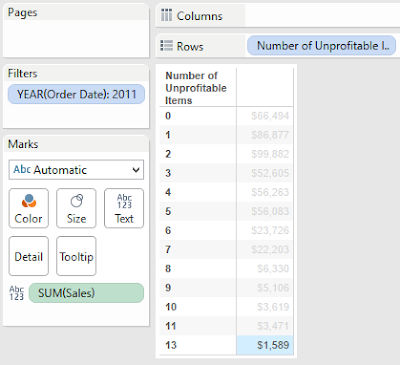Viewport: 400px width, 365px height.
Task: Open the Tooltip marks card
Action: pos(76,256)
